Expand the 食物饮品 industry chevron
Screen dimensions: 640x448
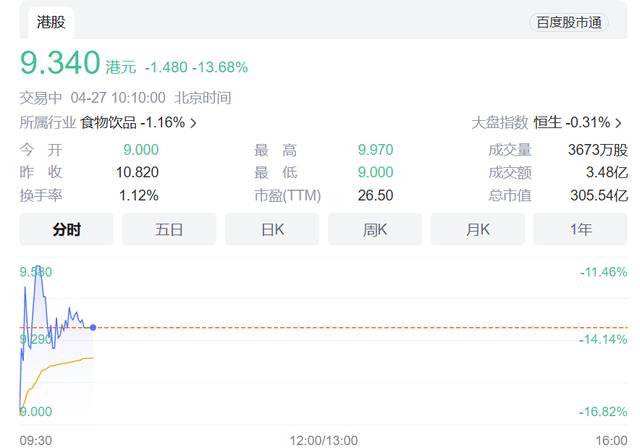193,122
